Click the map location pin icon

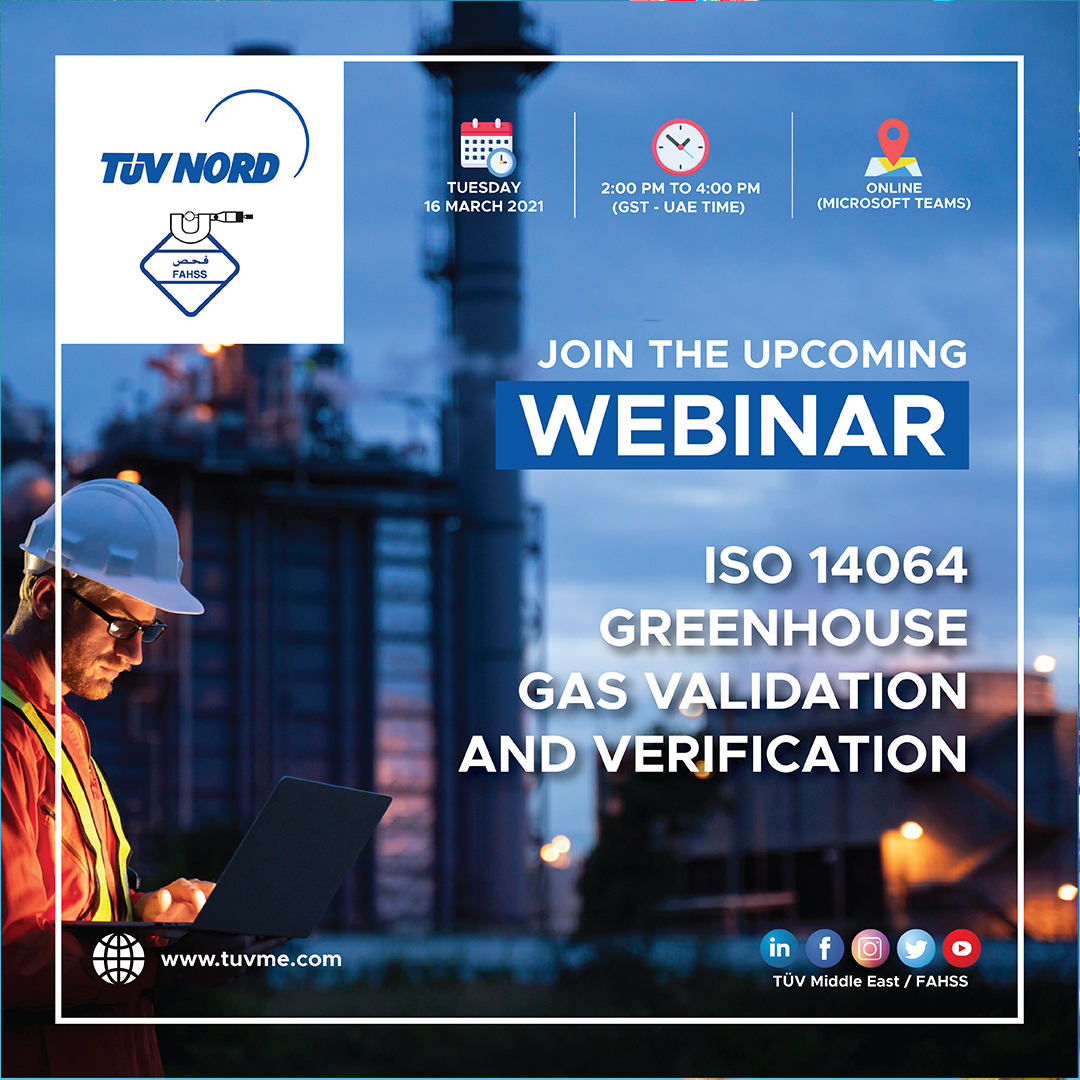[893, 147]
